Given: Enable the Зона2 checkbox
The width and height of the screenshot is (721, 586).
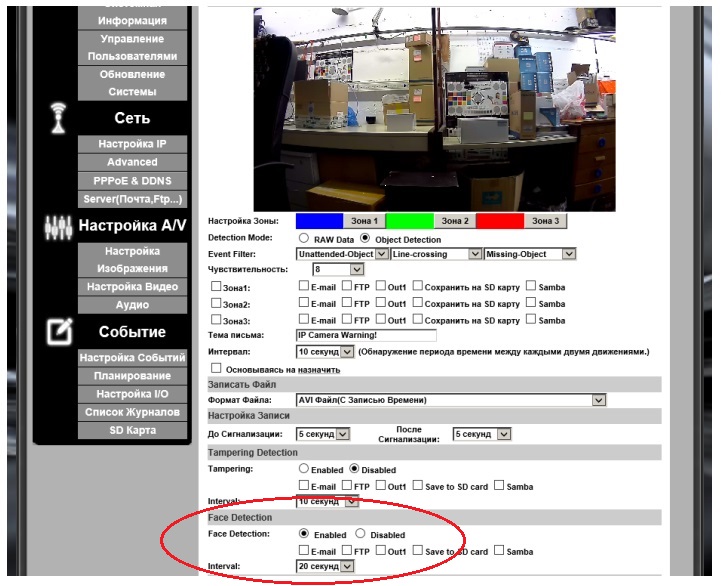Looking at the screenshot, I should point(216,303).
